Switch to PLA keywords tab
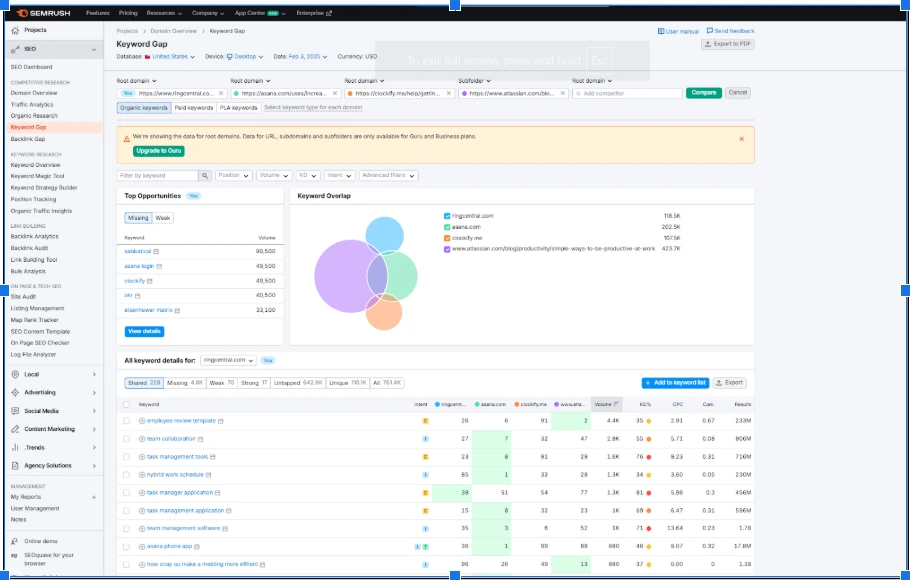Viewport: 910px width, 580px height. click(x=239, y=108)
